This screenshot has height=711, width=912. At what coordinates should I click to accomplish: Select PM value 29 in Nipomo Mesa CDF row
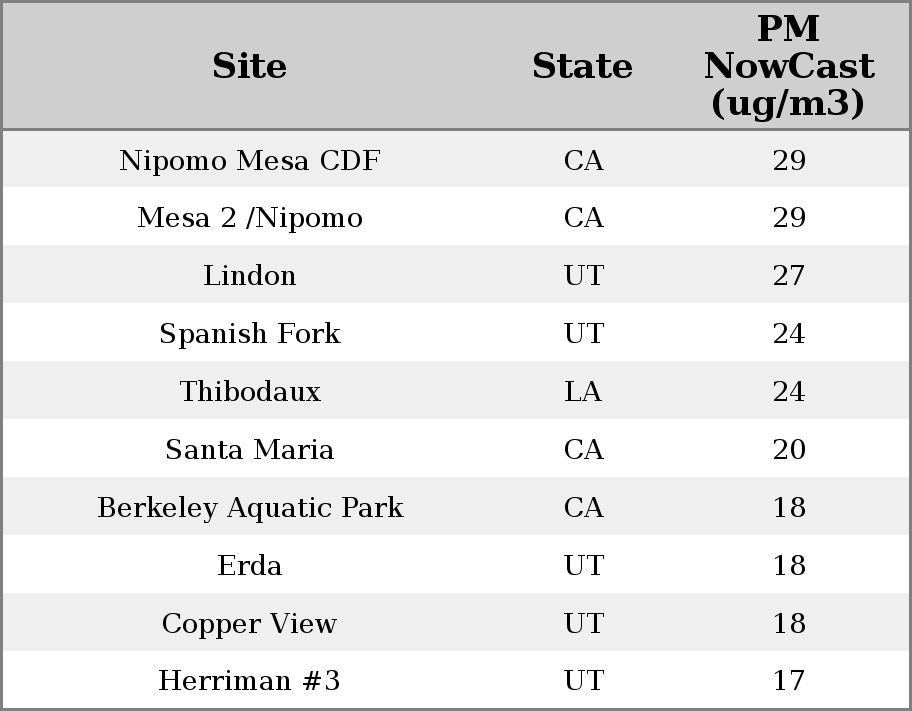coord(789,161)
